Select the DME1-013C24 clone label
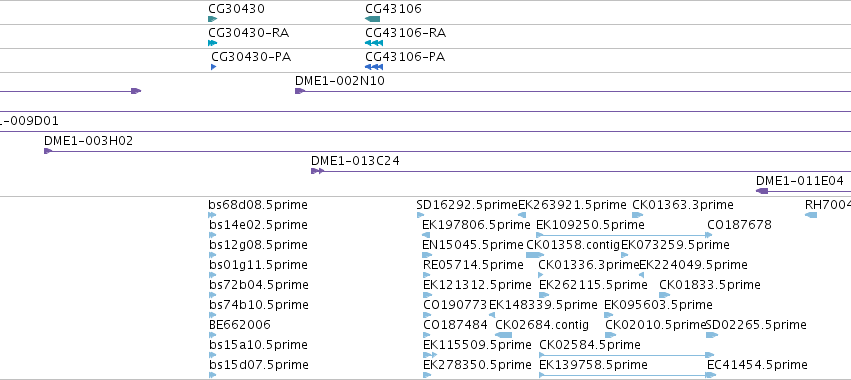This screenshot has width=851, height=380. pyautogui.click(x=355, y=161)
